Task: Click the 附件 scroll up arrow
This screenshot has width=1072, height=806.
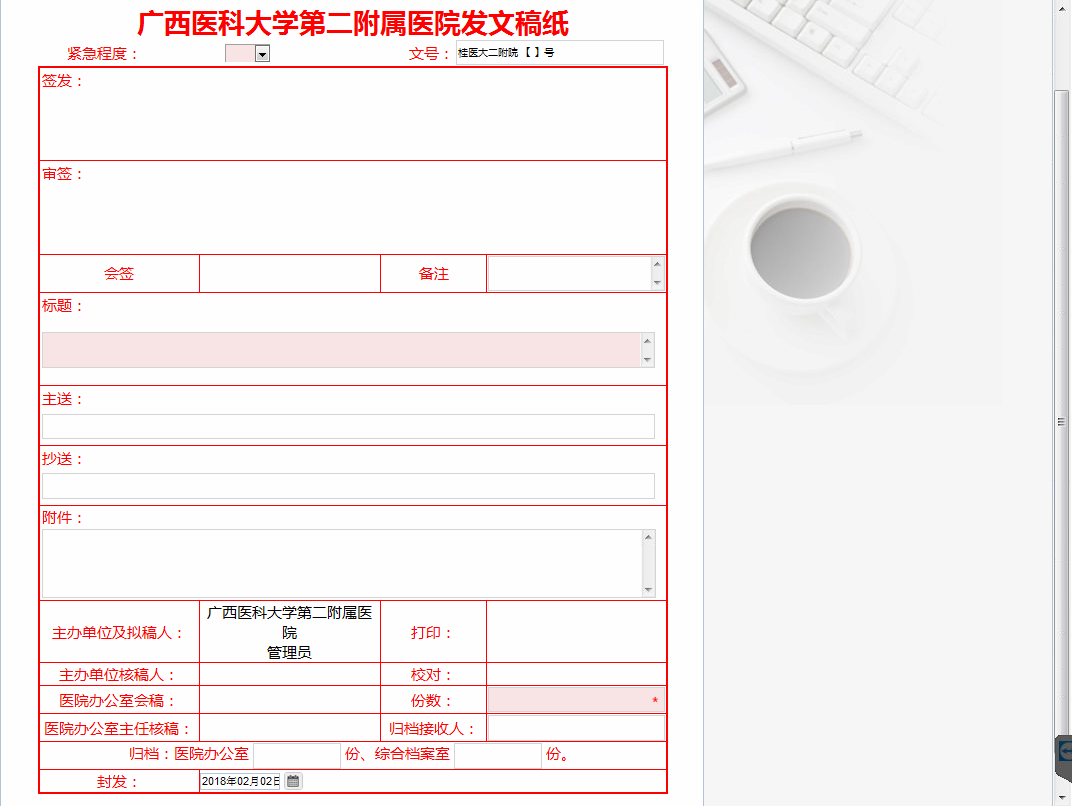Action: point(648,537)
